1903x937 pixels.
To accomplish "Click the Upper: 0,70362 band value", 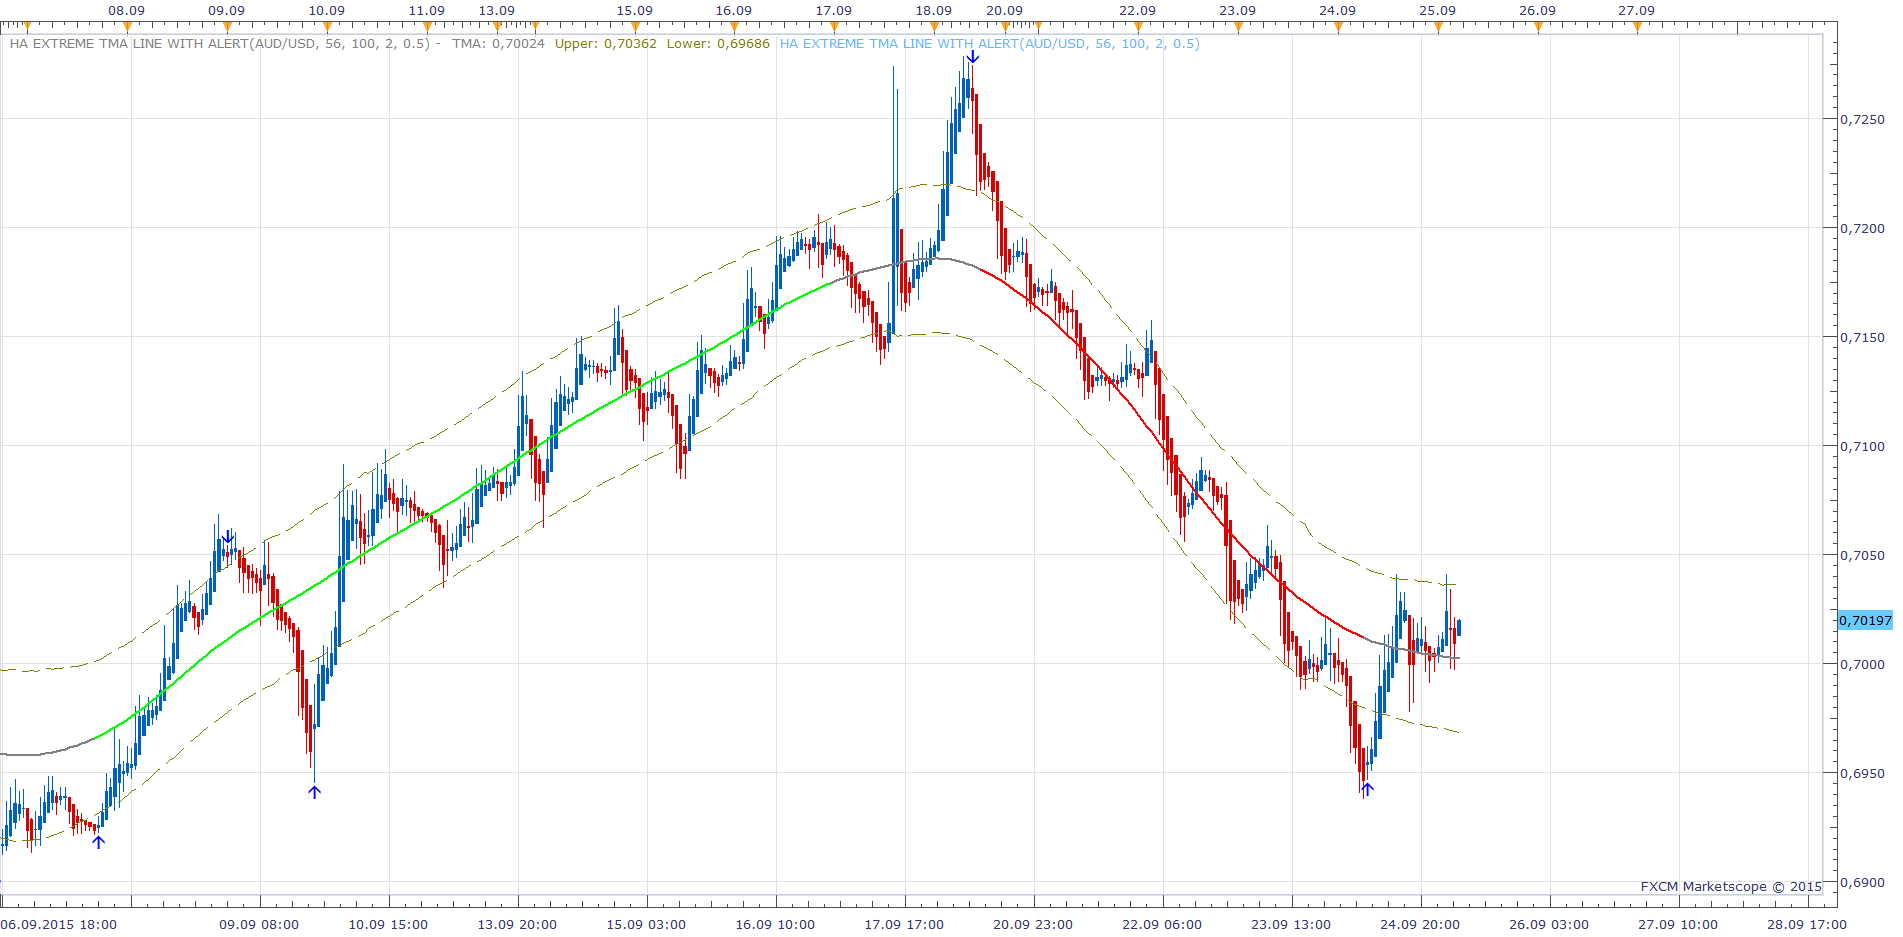I will point(606,44).
